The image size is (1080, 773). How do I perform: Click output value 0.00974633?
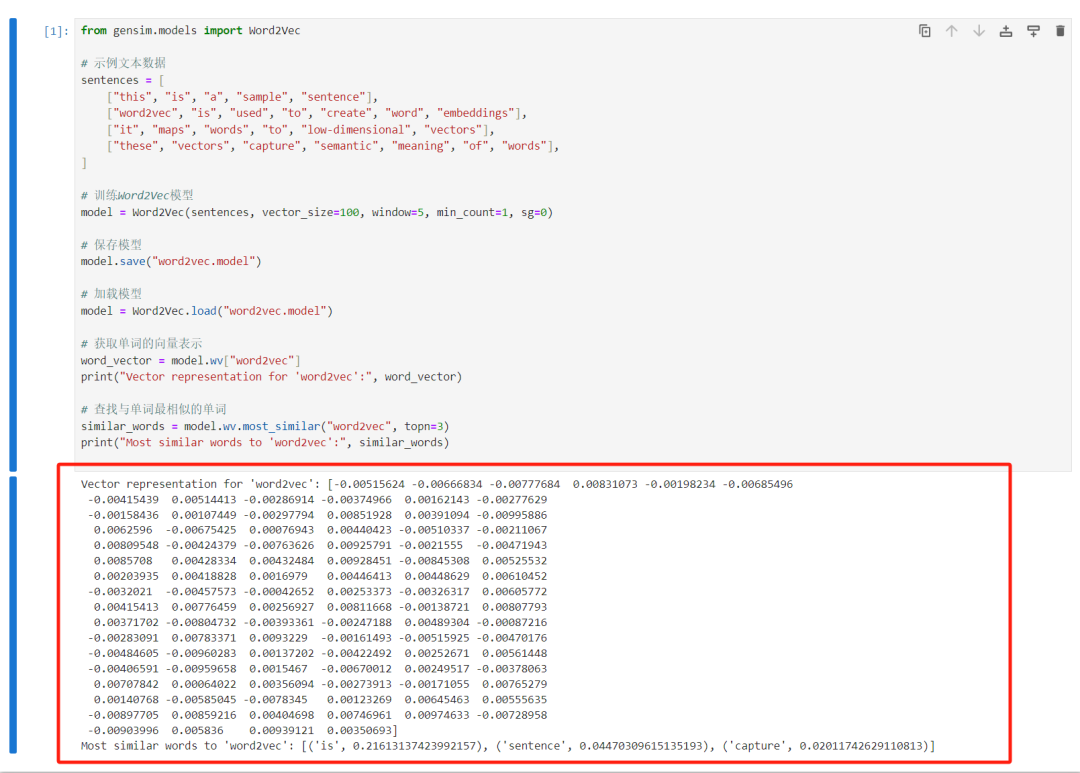click(x=437, y=715)
